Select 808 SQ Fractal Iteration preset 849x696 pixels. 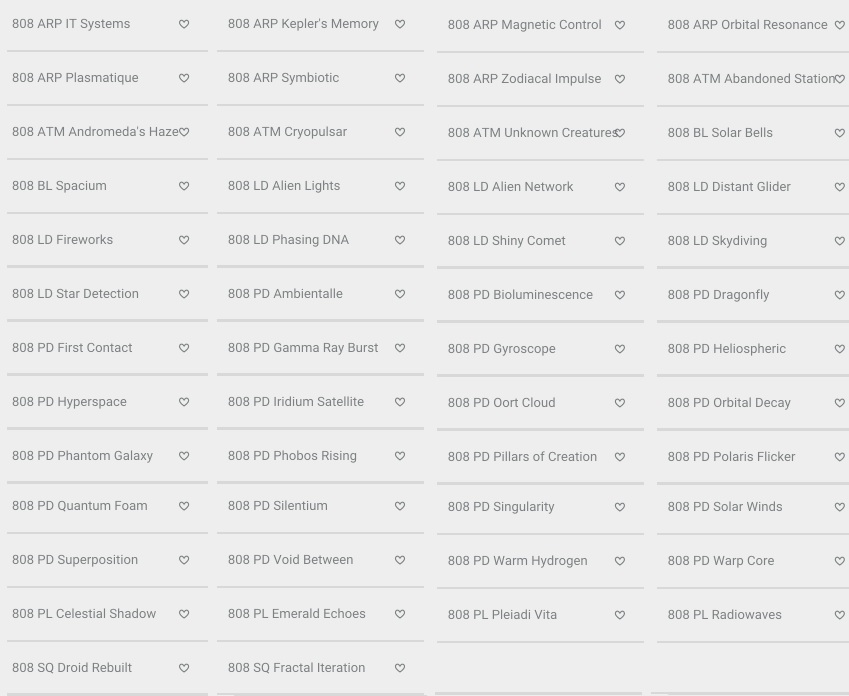296,668
